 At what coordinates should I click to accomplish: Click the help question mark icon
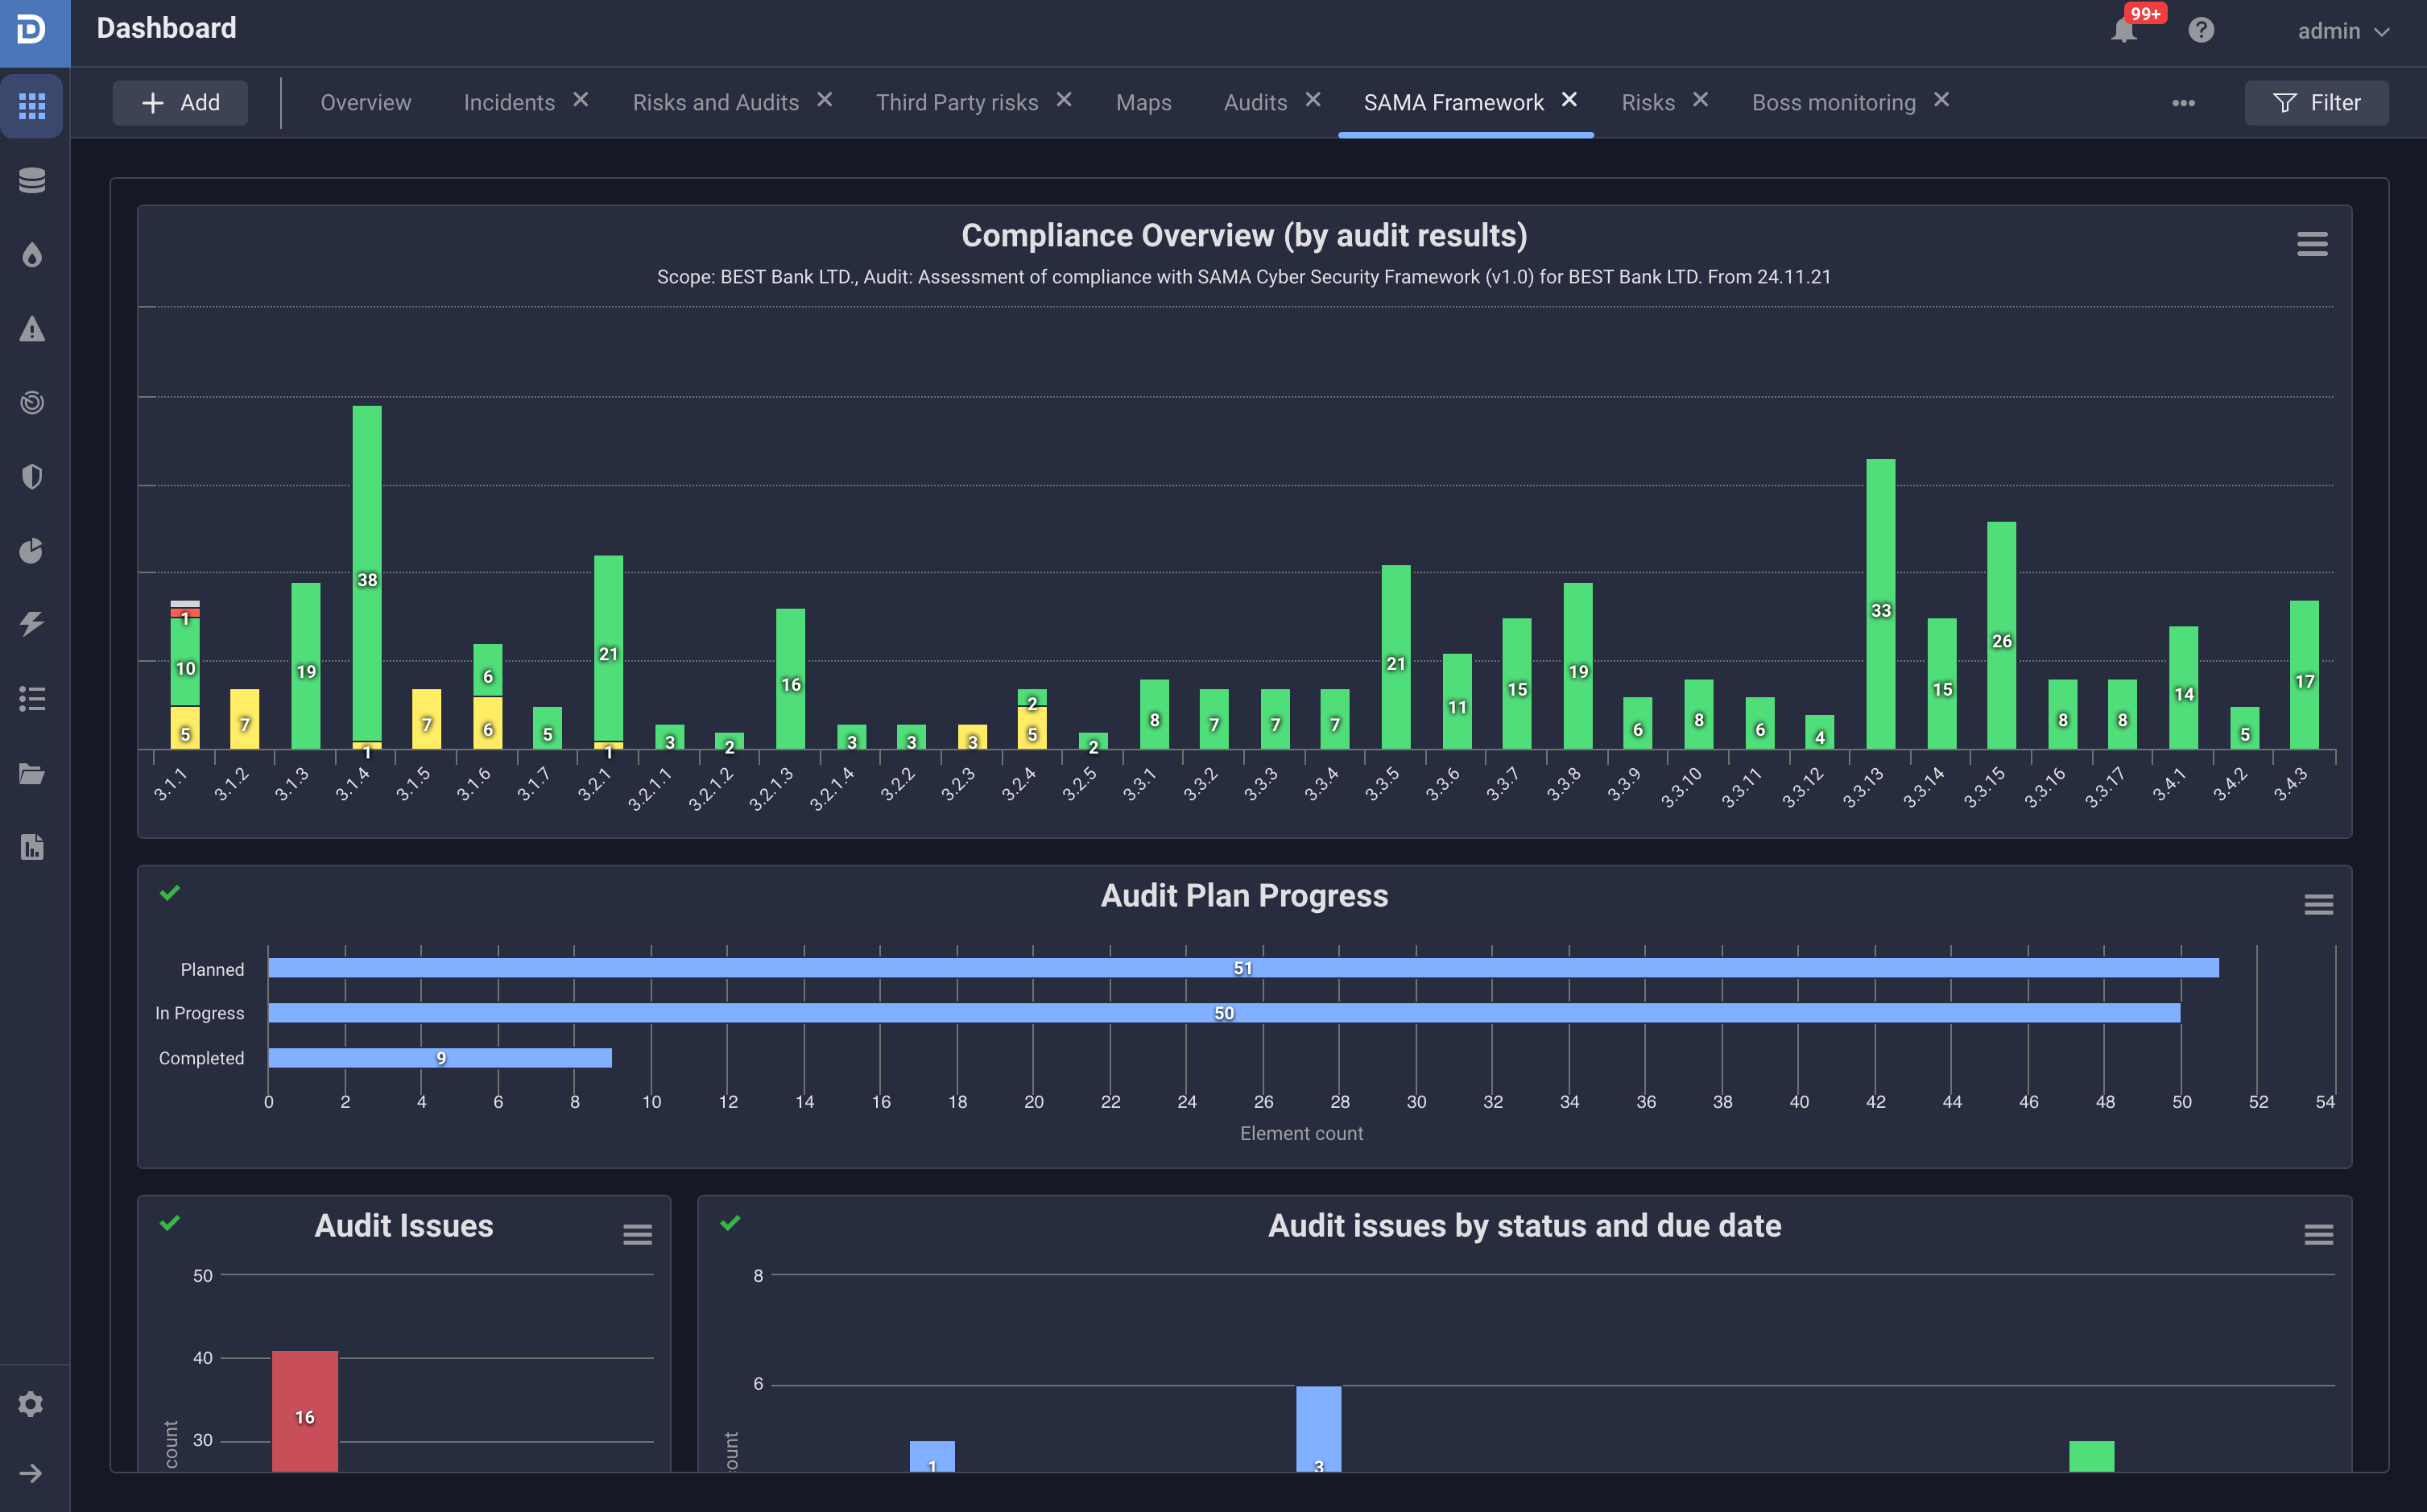(2200, 30)
